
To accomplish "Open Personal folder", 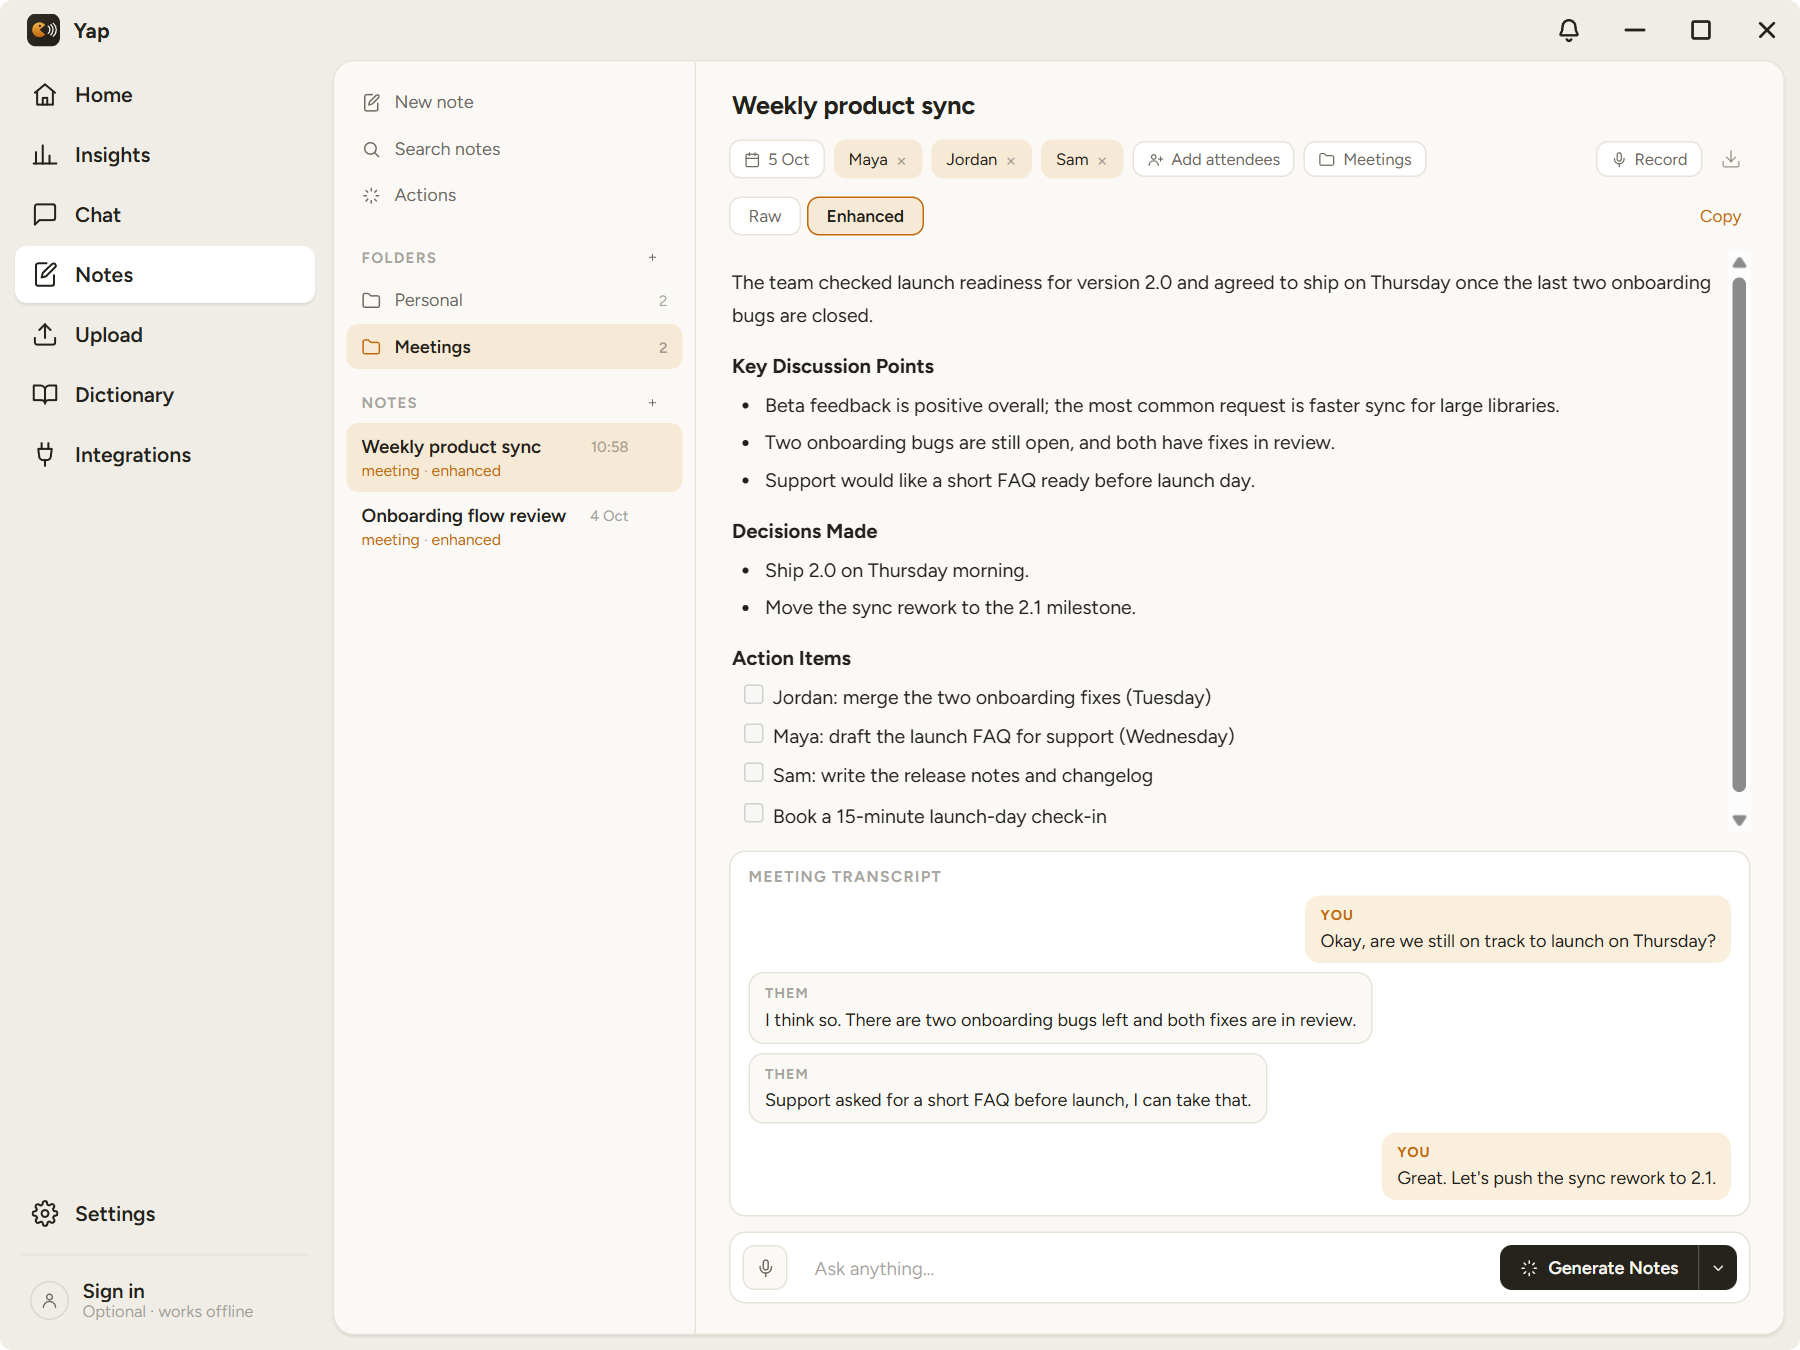I will [x=515, y=300].
